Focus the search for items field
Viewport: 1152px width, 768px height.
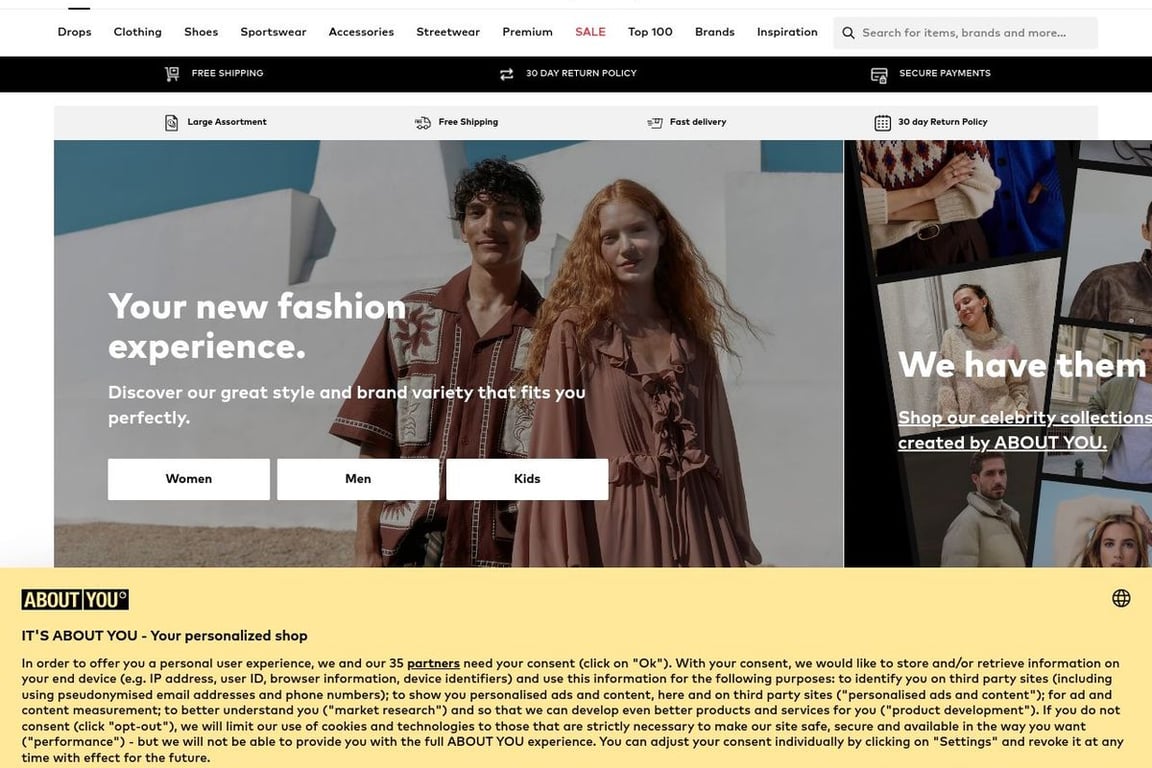965,33
